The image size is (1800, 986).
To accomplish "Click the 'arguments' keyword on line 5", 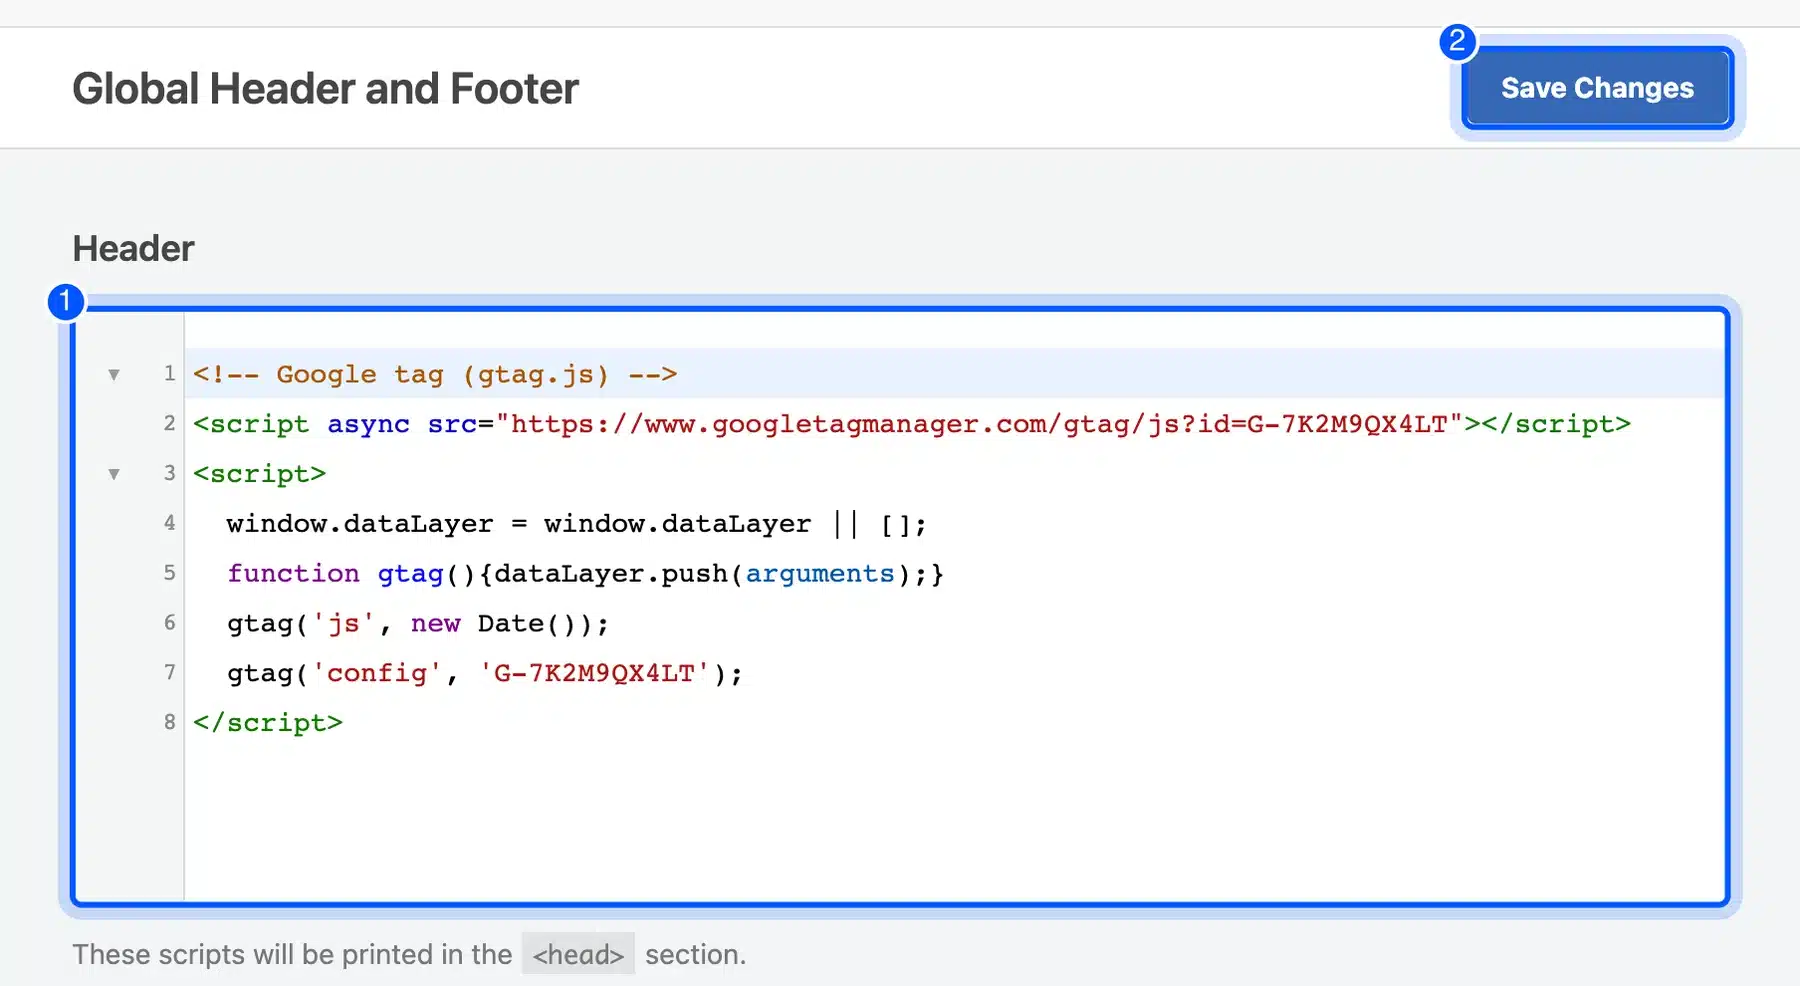I will (820, 574).
